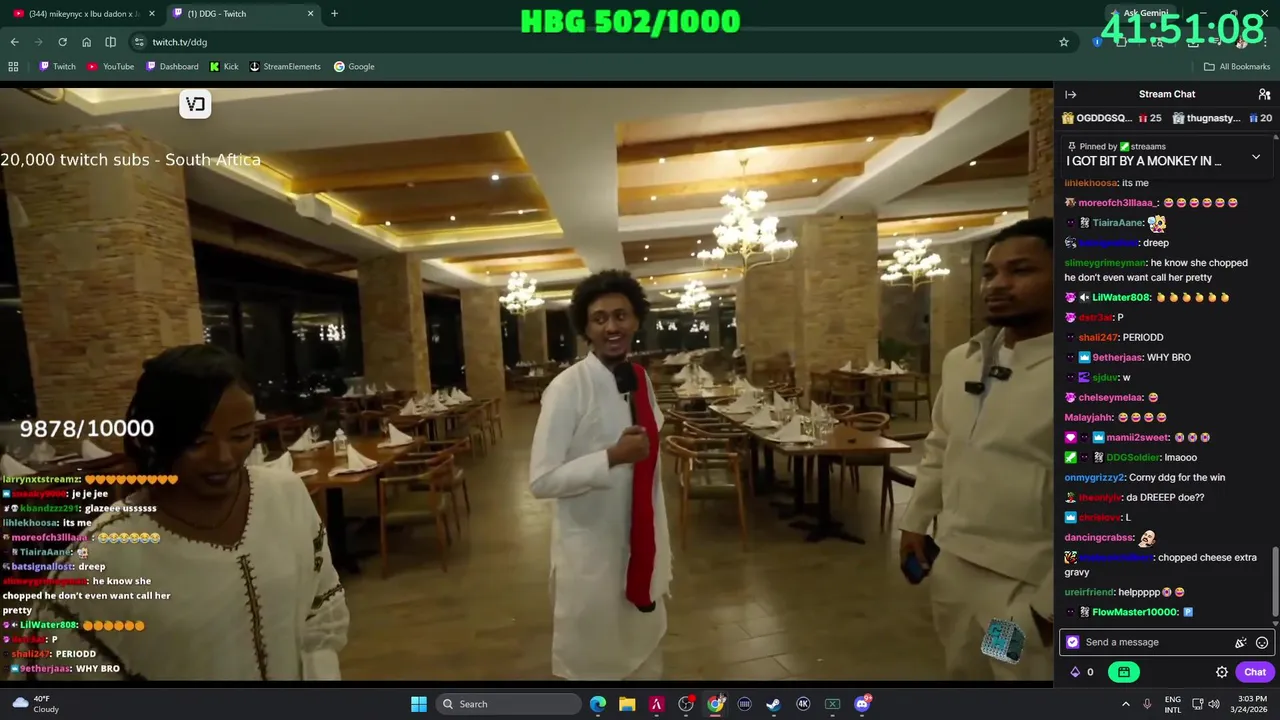
Task: Bookmark this page with the star
Action: tap(1064, 42)
